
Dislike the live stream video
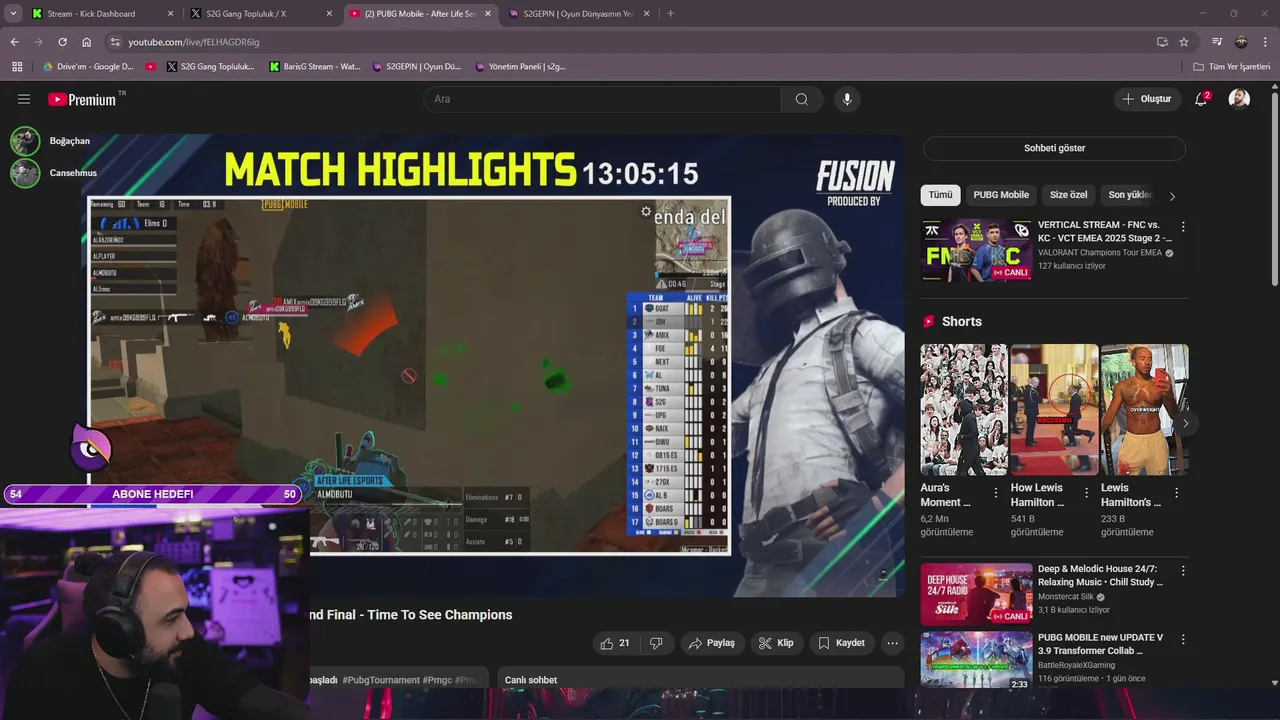[x=656, y=643]
